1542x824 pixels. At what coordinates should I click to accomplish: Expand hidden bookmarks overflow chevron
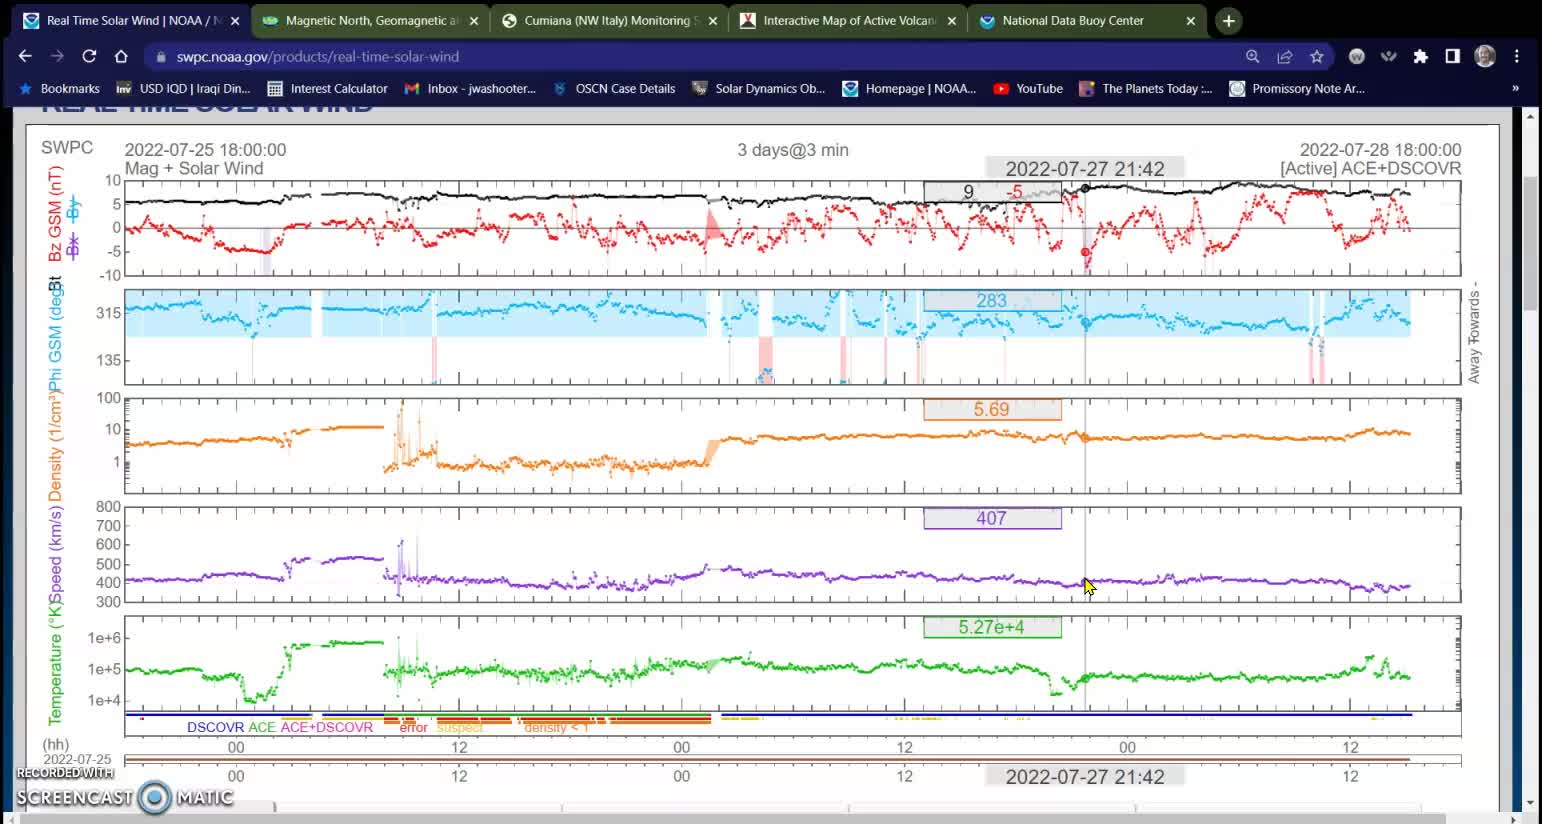click(1515, 89)
